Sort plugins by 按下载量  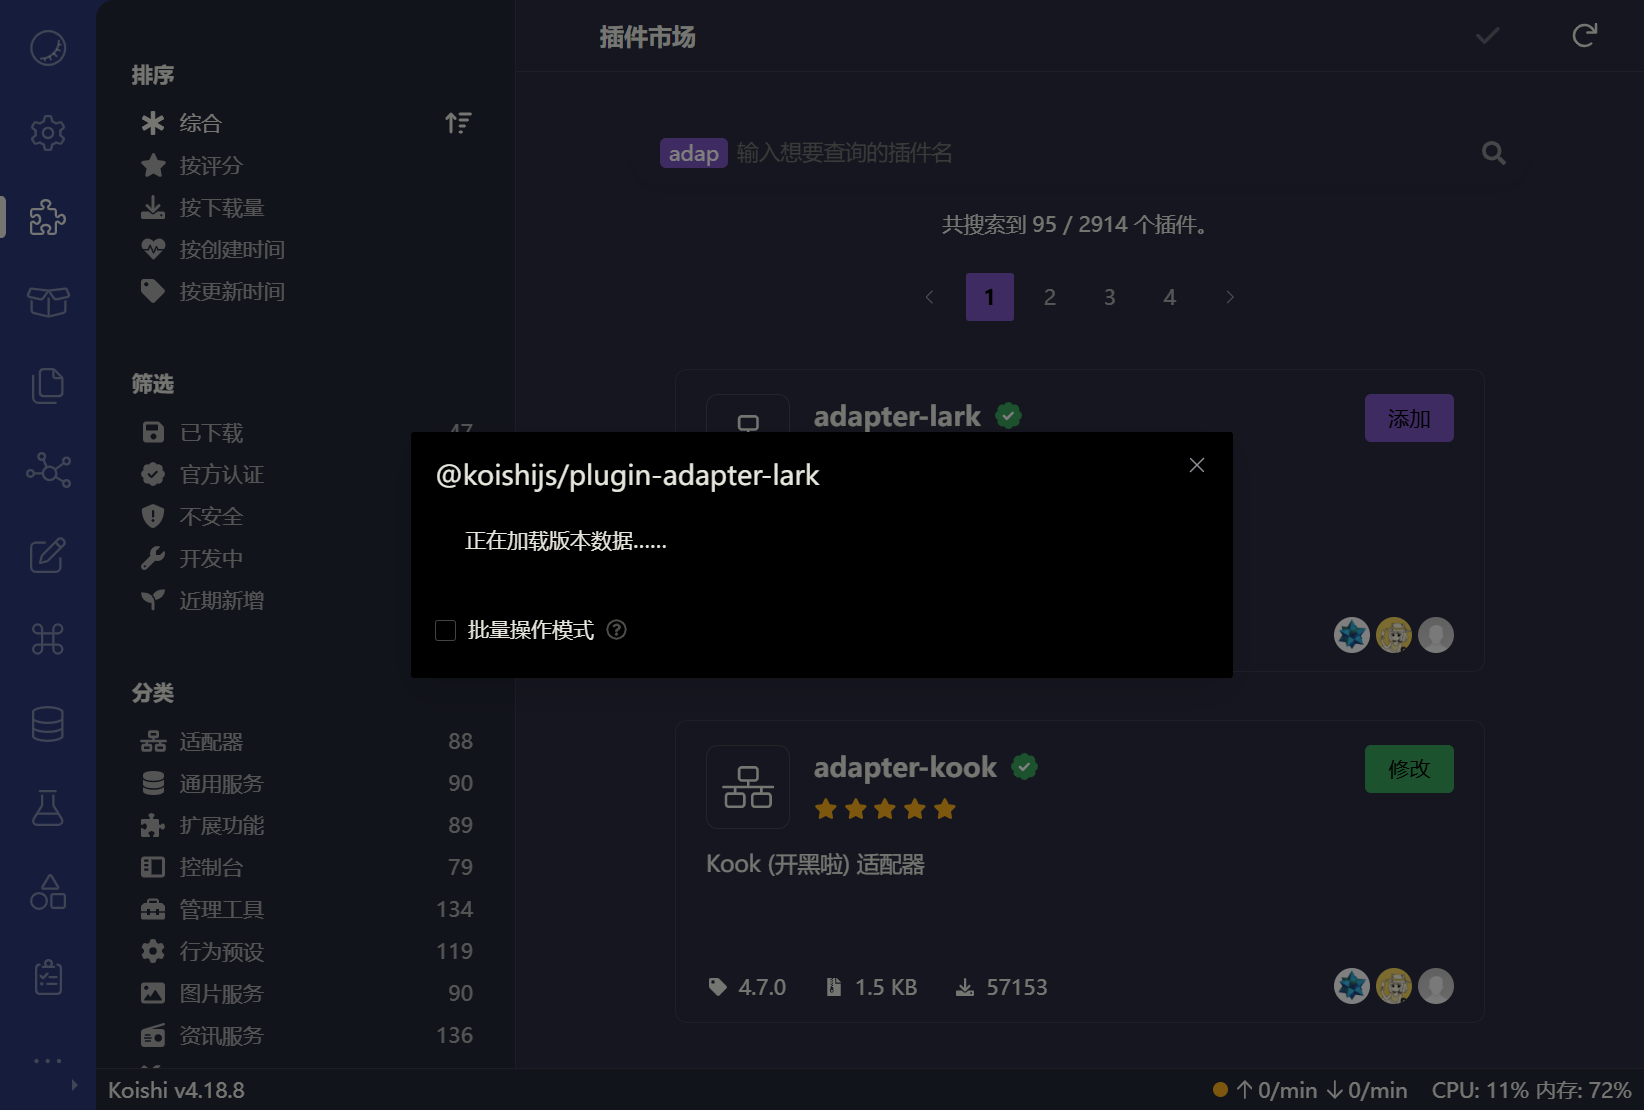tap(221, 208)
